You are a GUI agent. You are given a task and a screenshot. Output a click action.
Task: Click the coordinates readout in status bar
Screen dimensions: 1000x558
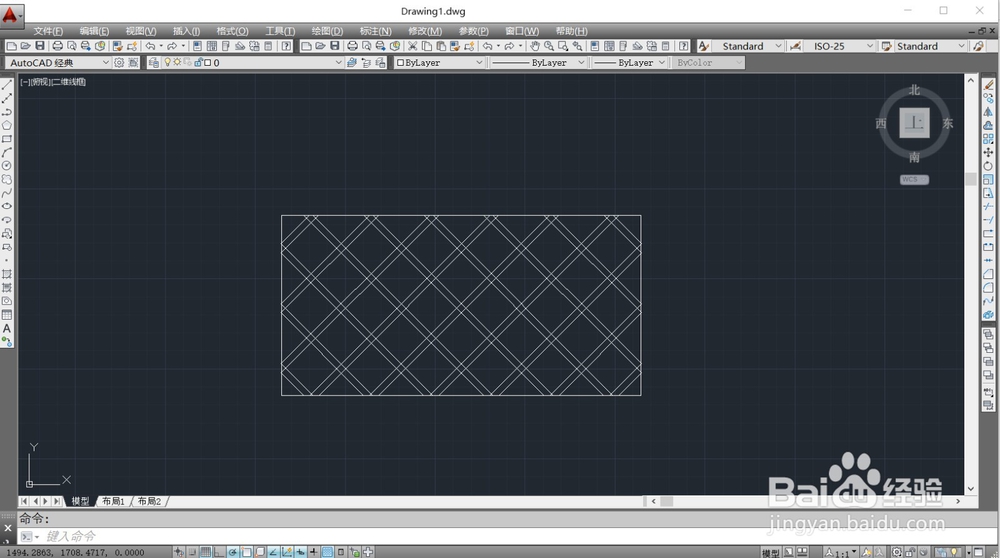coord(75,552)
